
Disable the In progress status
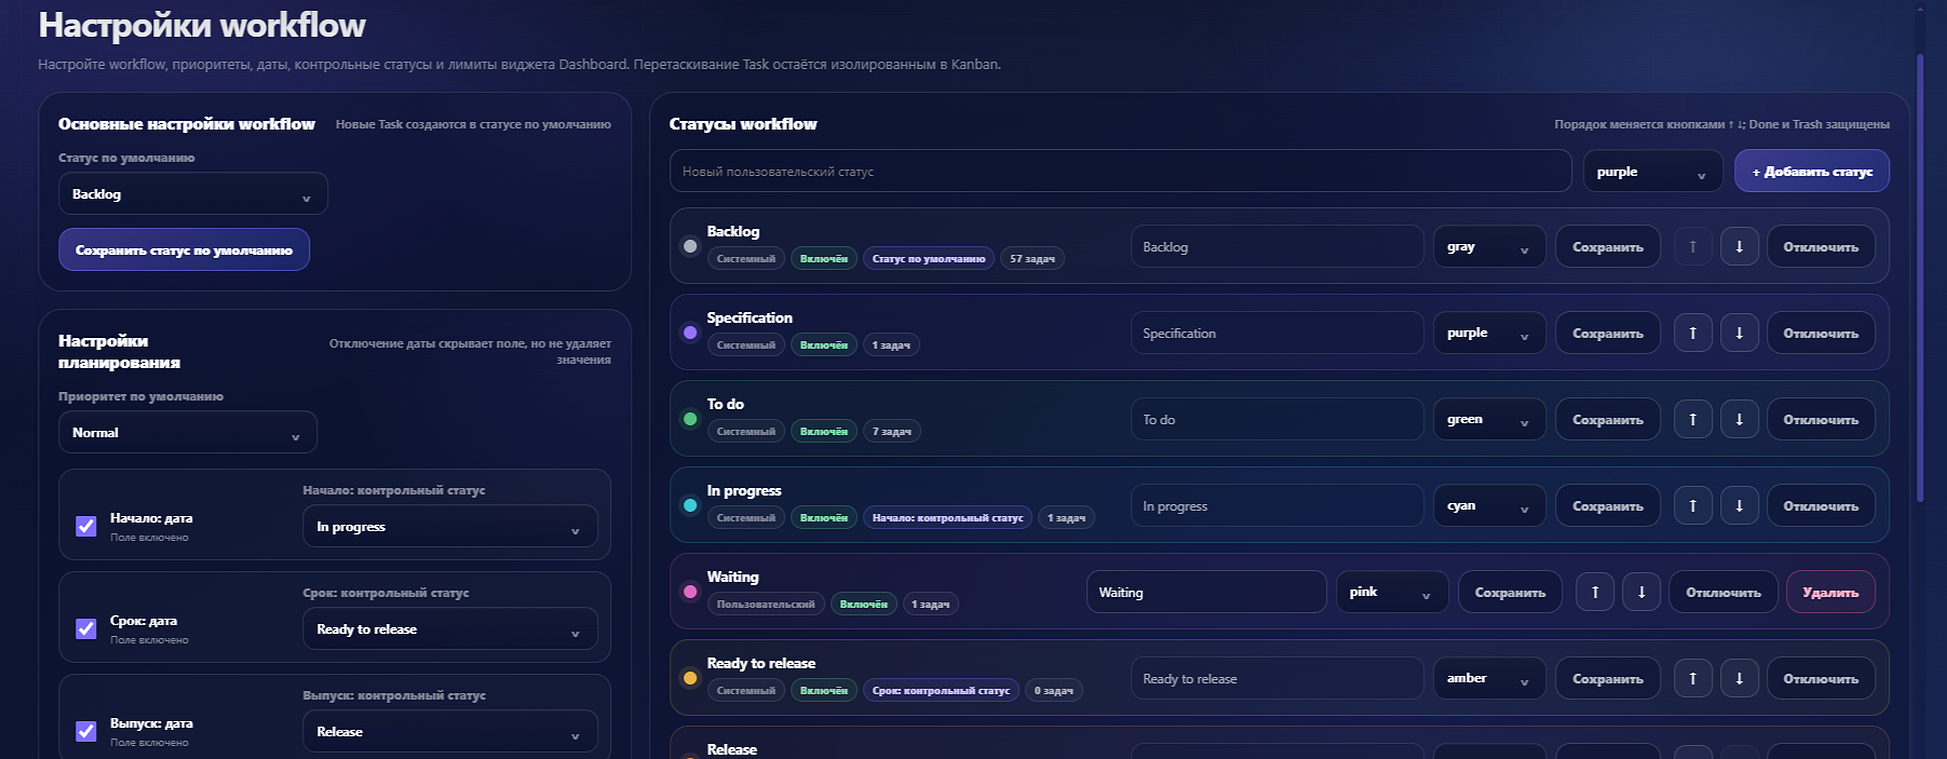pos(1821,506)
